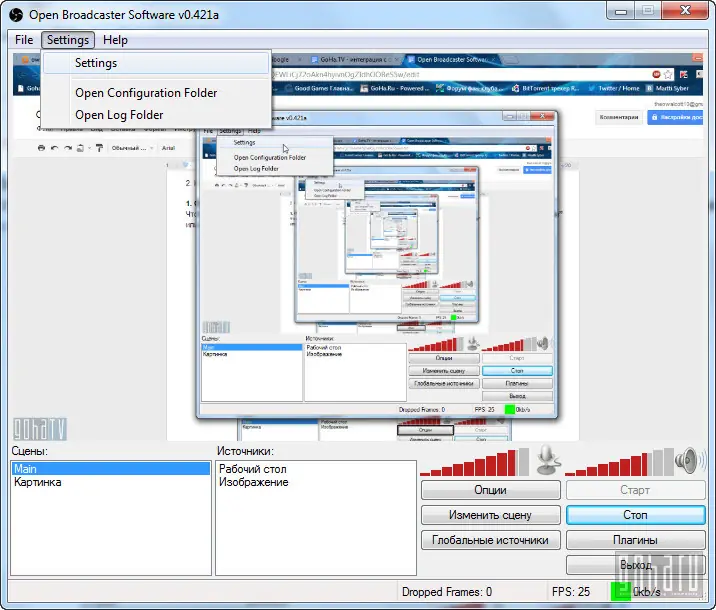Adjust the desktop audio volume meter
The height and width of the screenshot is (610, 716).
point(619,462)
